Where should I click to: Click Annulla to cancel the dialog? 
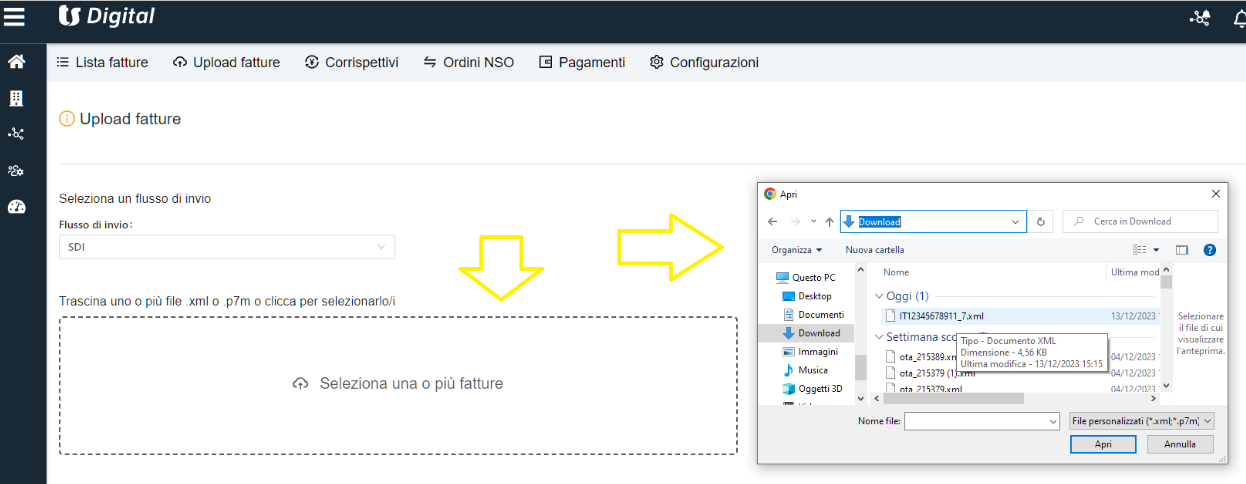[1180, 444]
